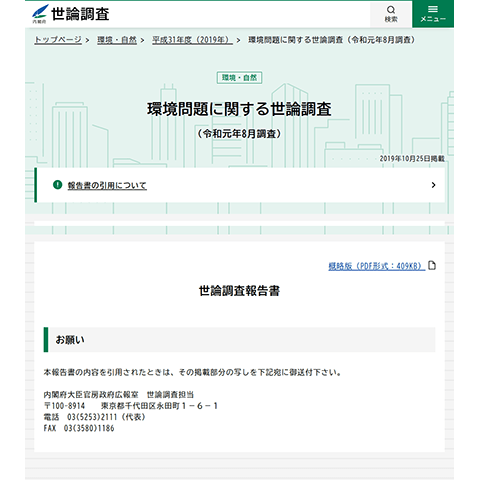Click the 環境問題に関する世論調査 main title
The width and height of the screenshot is (480, 480).
239,109
